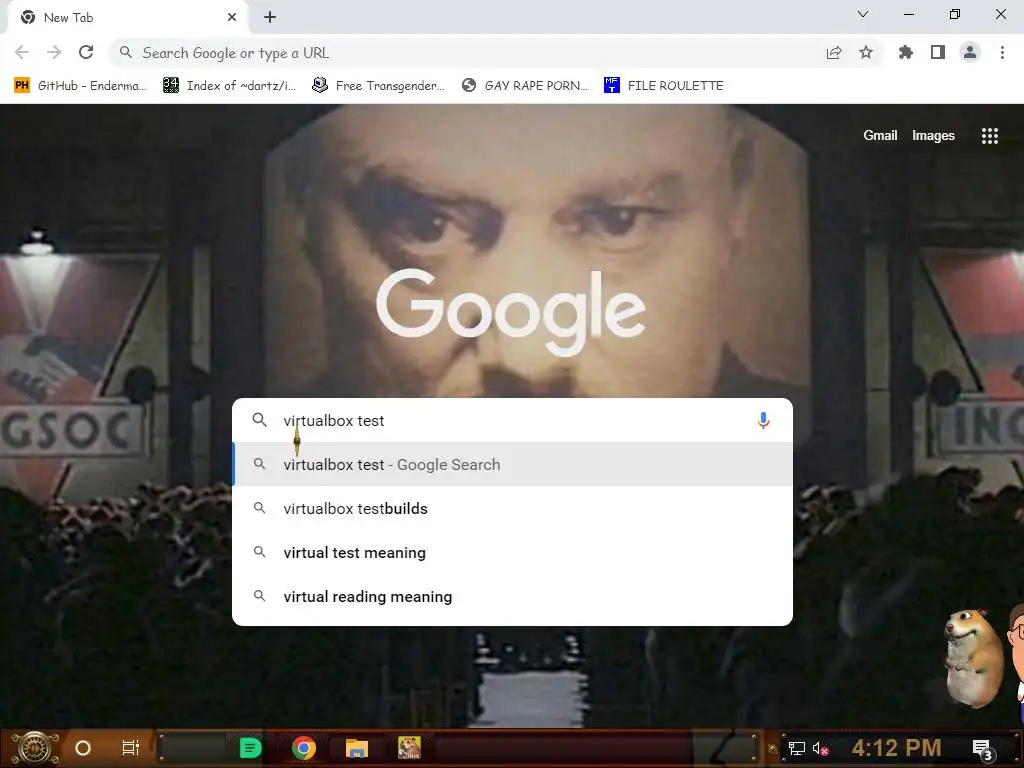Screen dimensions: 1024x768
Task: Open the Start menu from the taskbar orb
Action: pyautogui.click(x=35, y=748)
